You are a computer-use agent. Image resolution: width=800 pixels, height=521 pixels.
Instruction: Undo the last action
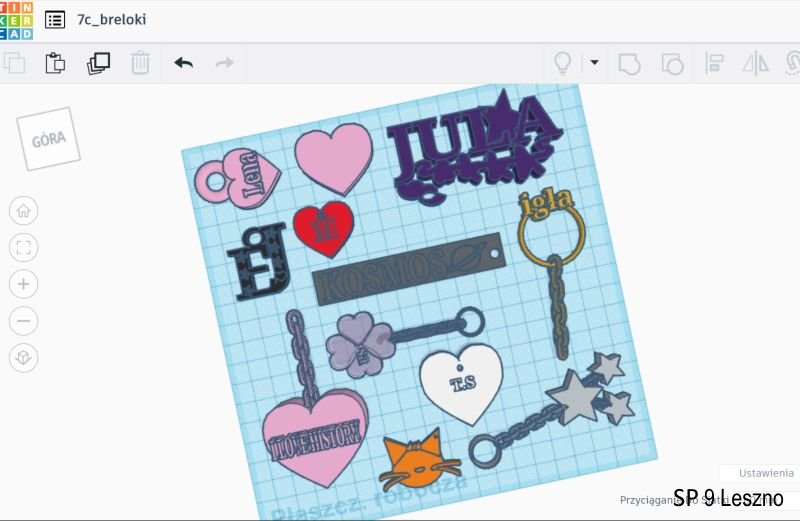pyautogui.click(x=183, y=63)
